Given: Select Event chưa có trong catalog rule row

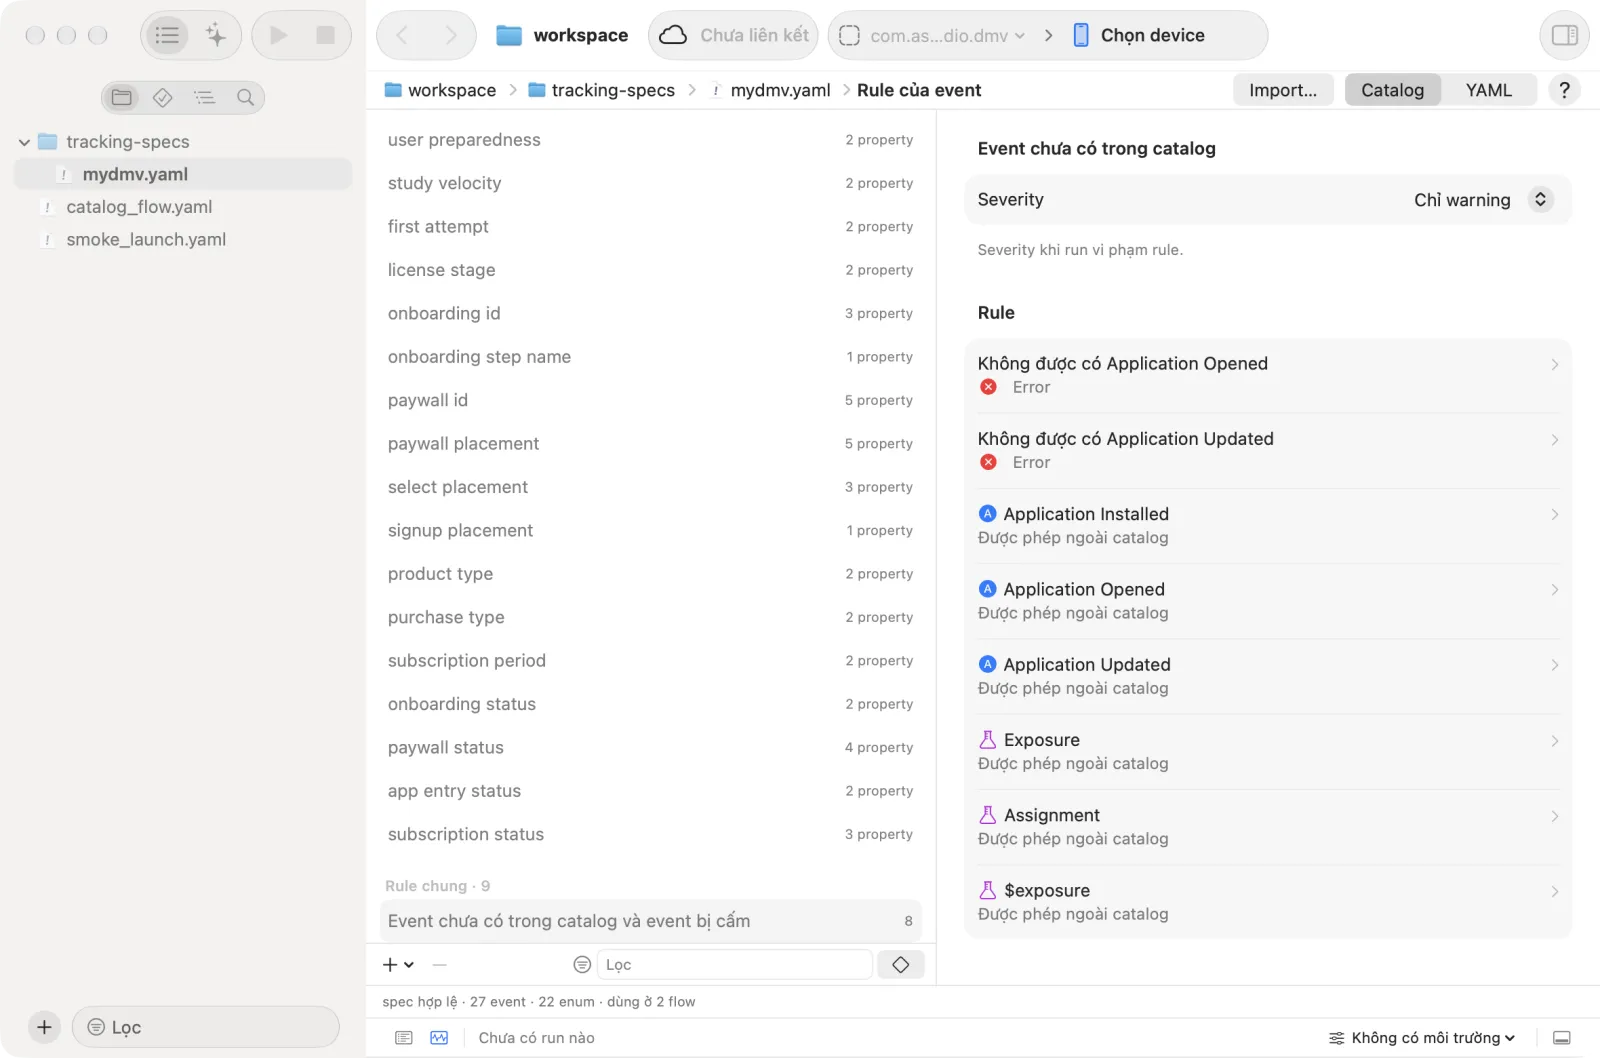Looking at the screenshot, I should (650, 921).
